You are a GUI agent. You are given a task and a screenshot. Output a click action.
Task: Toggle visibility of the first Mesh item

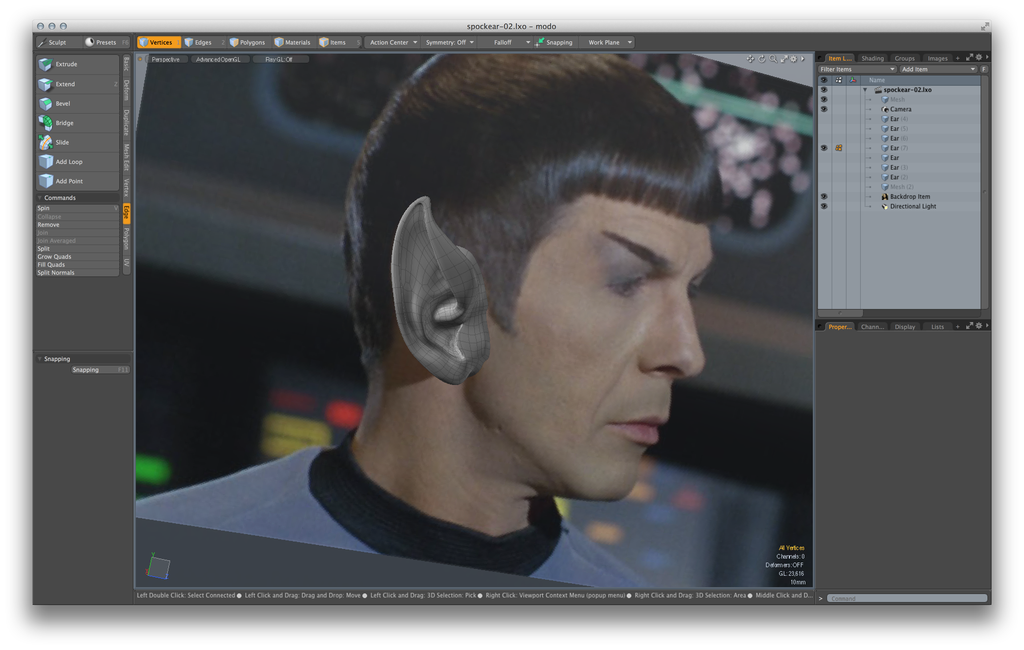(x=824, y=99)
